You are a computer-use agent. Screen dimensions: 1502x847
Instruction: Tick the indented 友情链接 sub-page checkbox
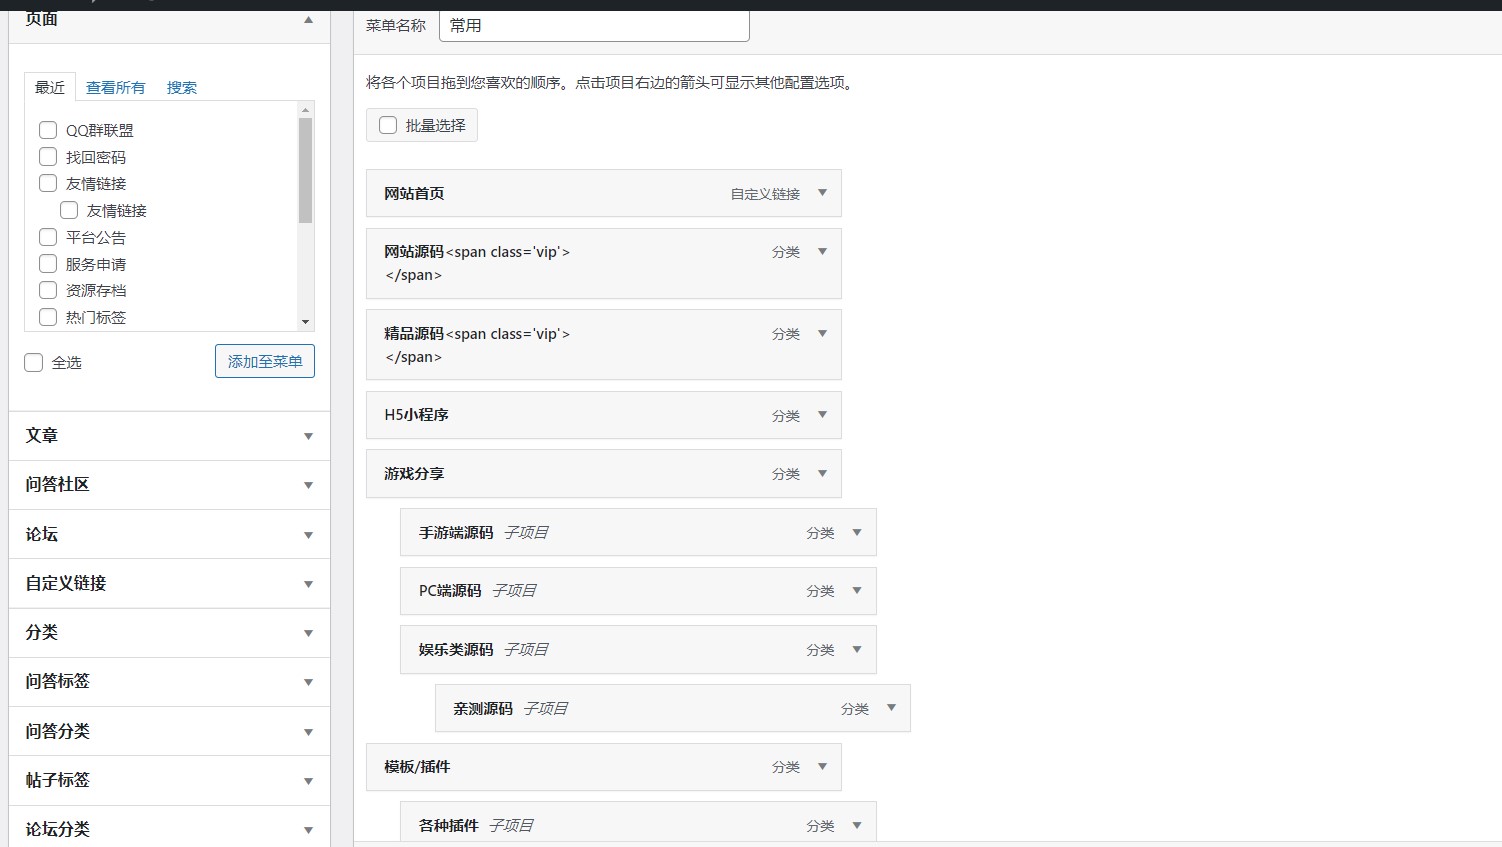(x=69, y=210)
